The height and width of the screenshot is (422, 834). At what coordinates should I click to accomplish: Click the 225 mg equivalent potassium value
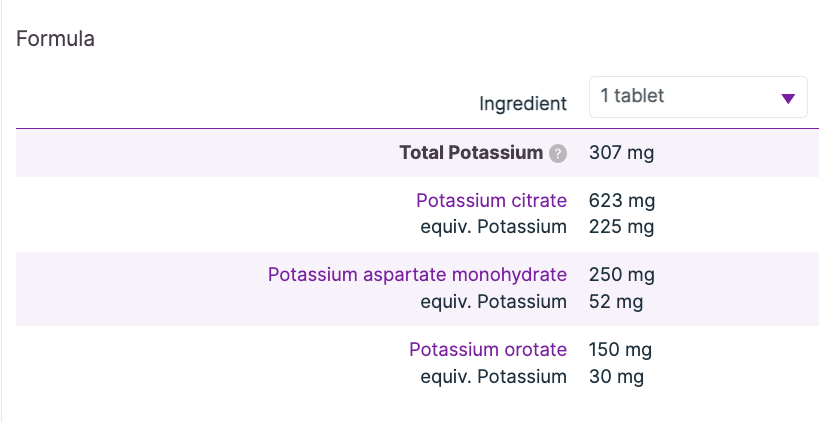[621, 227]
